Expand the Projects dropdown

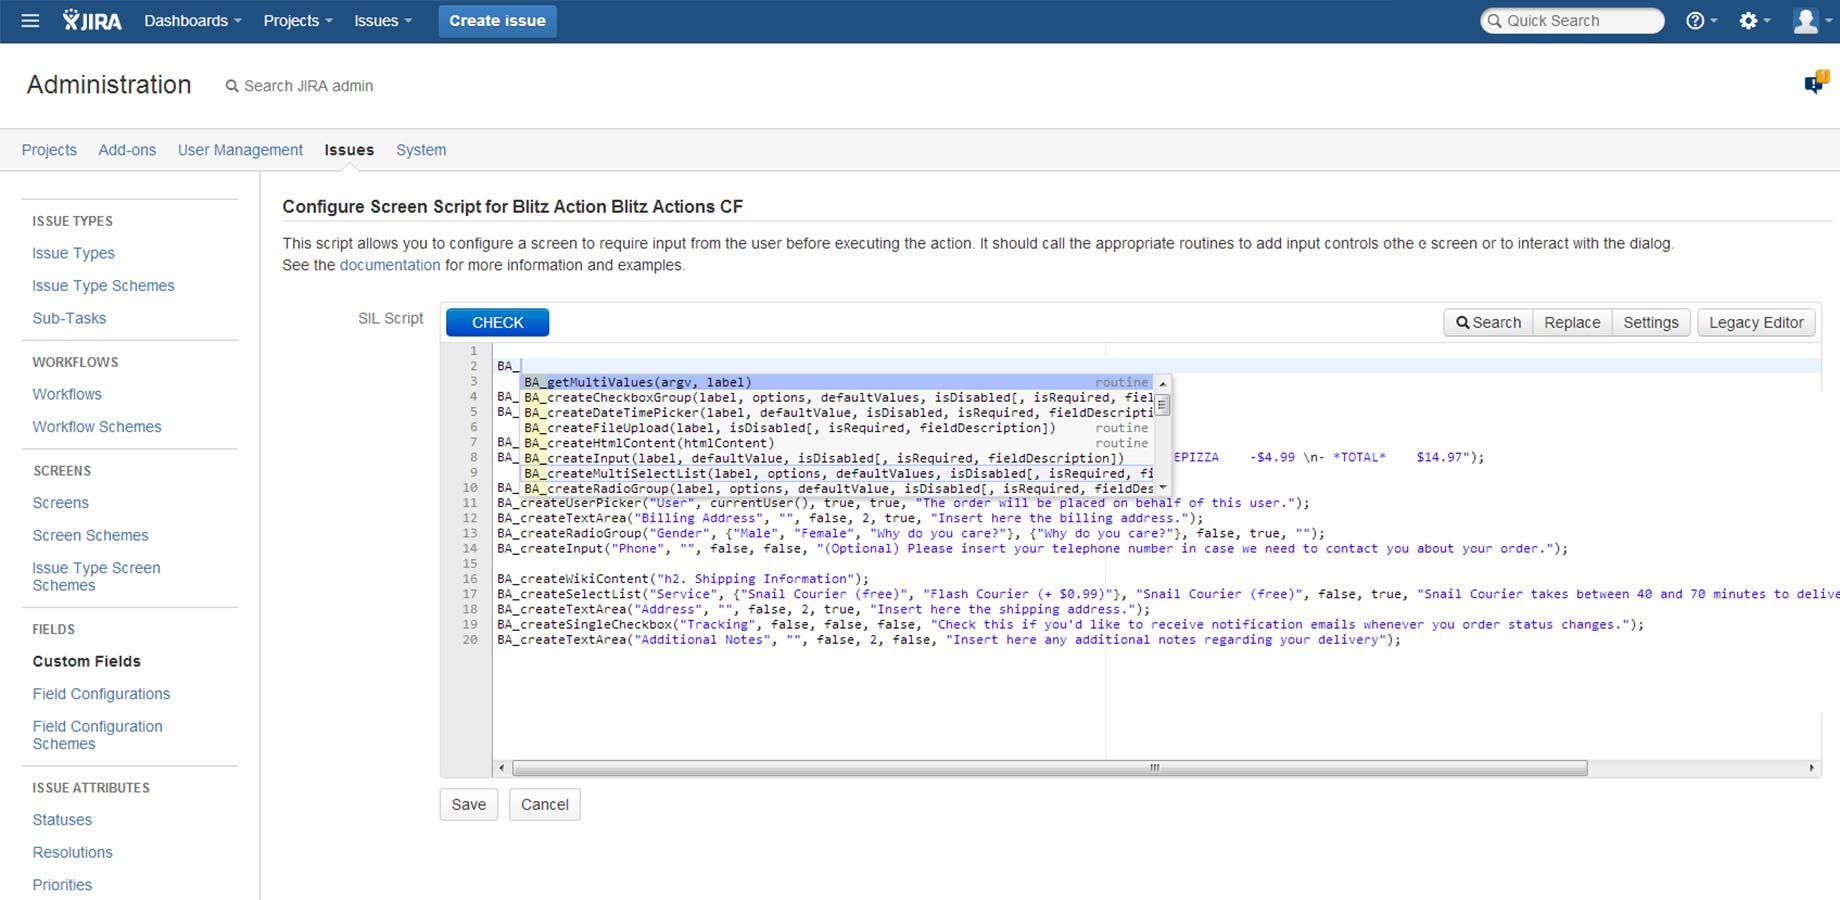click(298, 21)
